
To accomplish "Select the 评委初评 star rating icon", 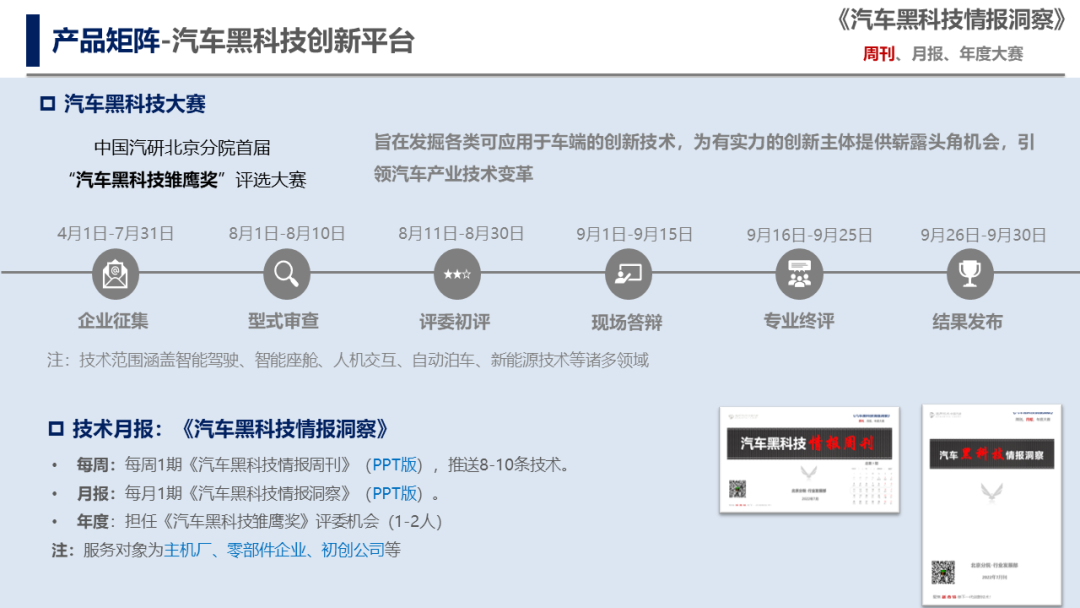I will pos(457,273).
